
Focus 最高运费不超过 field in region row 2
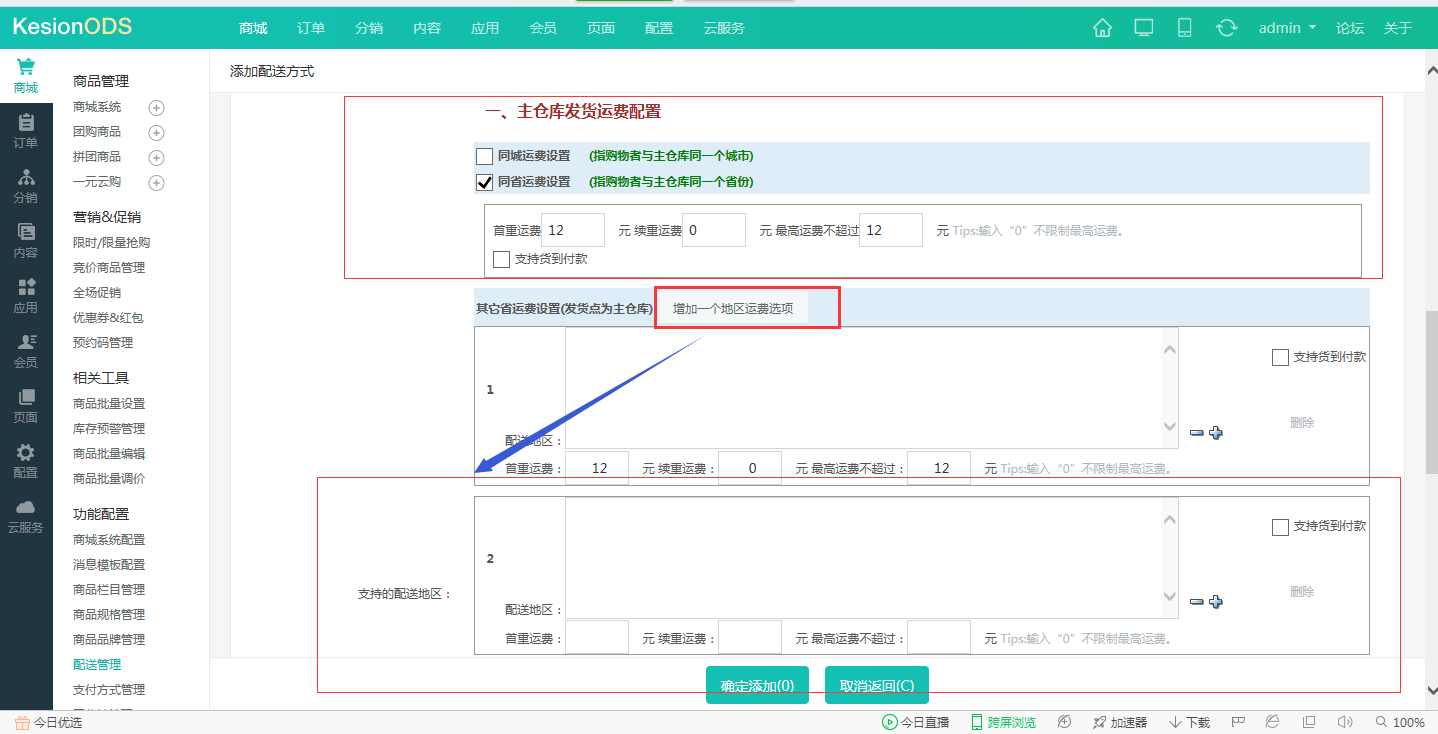tap(939, 637)
